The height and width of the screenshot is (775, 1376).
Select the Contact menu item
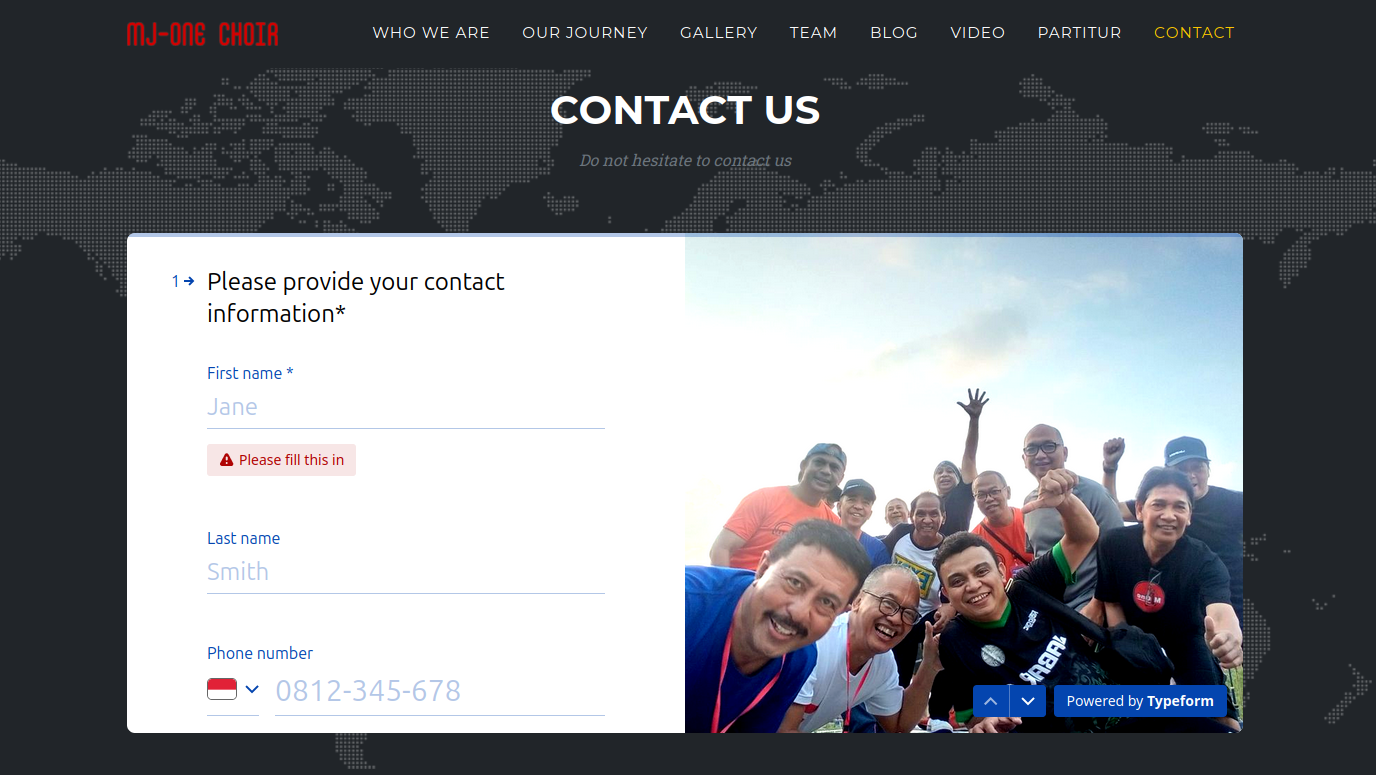click(1194, 33)
